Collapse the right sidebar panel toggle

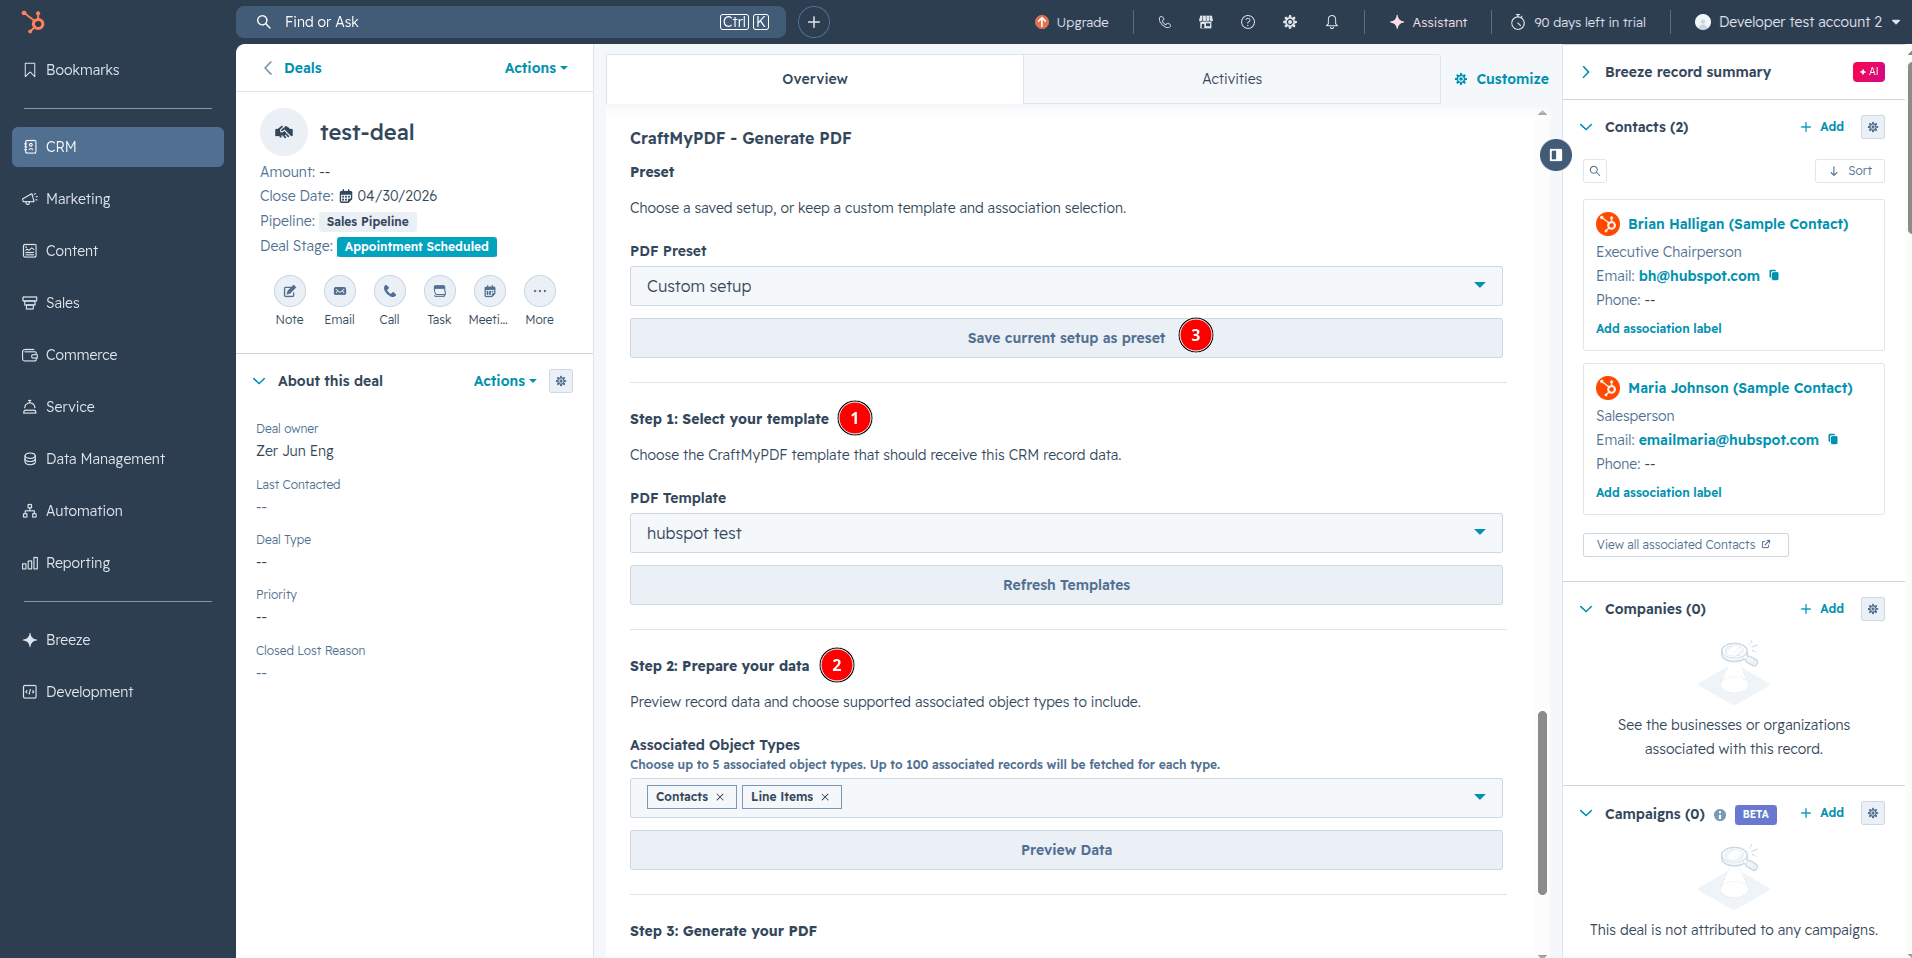(x=1556, y=155)
